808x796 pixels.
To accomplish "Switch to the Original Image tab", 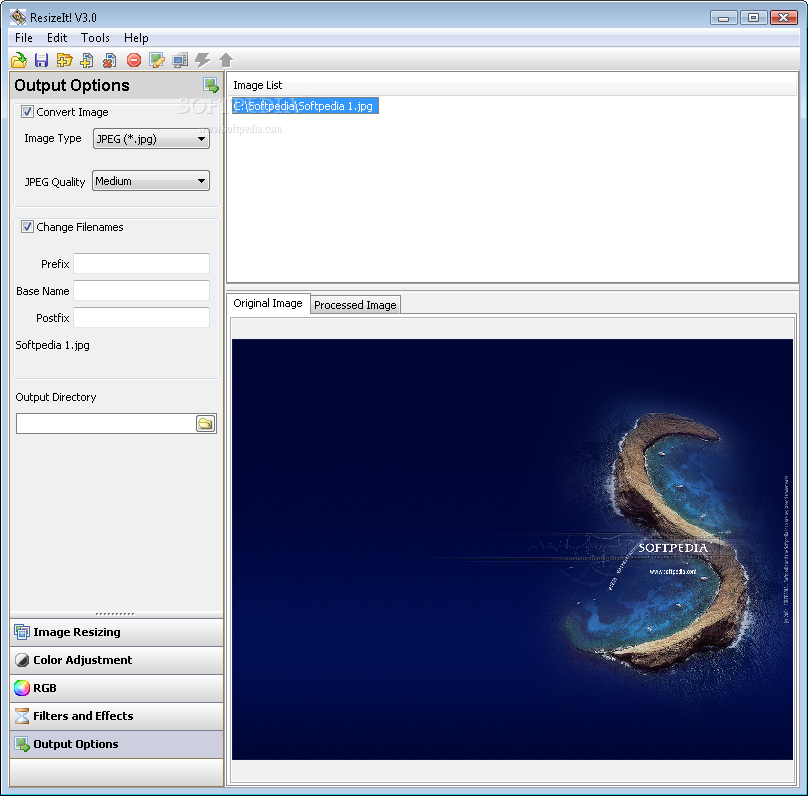I will pyautogui.click(x=268, y=303).
